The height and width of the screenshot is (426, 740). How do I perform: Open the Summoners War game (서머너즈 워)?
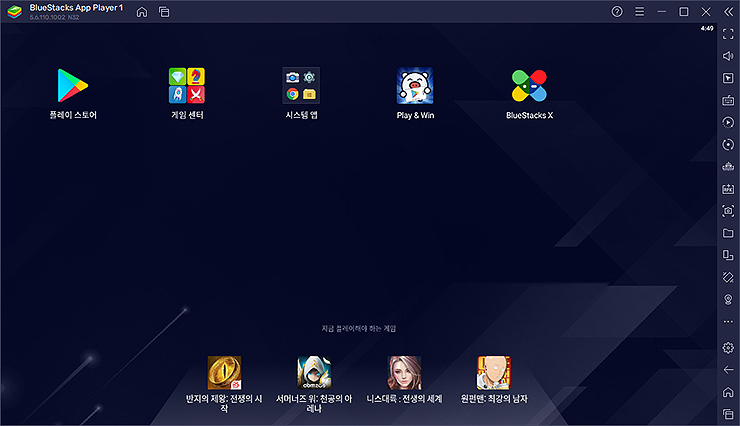(314, 373)
